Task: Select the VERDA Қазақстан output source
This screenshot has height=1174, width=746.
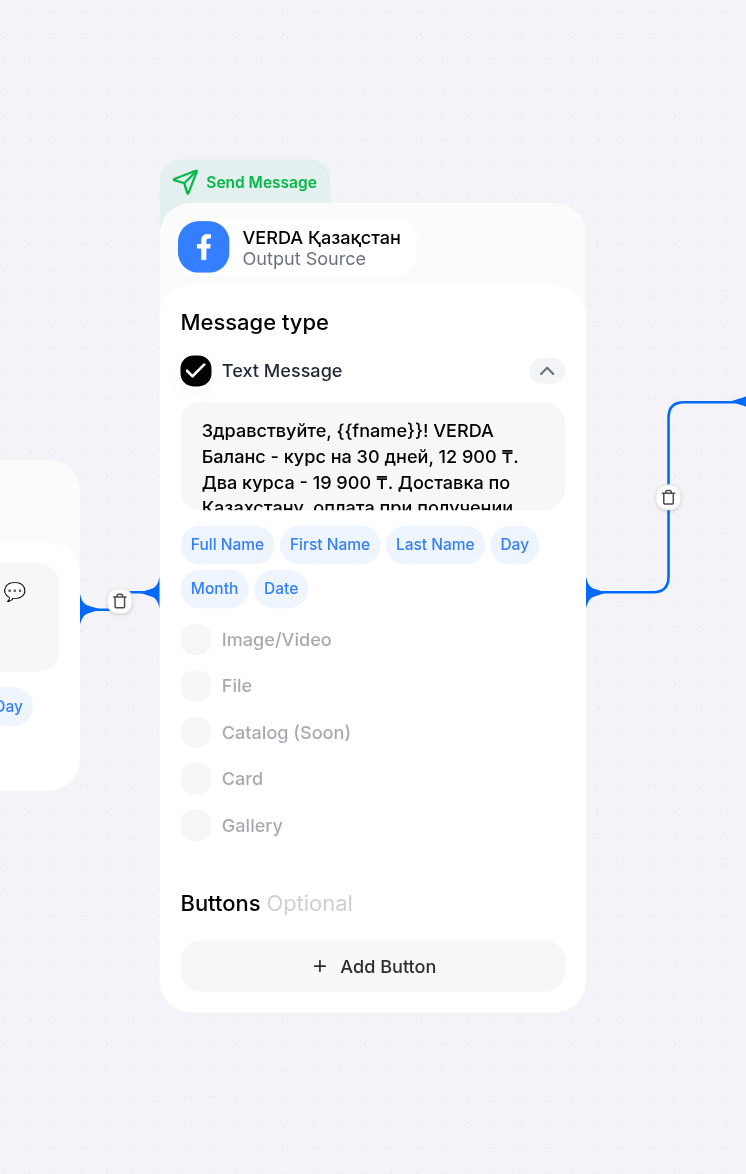Action: (297, 247)
